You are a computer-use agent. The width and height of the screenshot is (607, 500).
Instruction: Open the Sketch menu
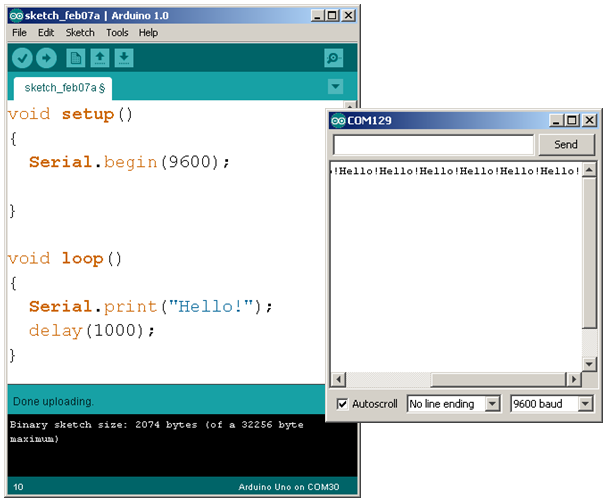(x=80, y=33)
